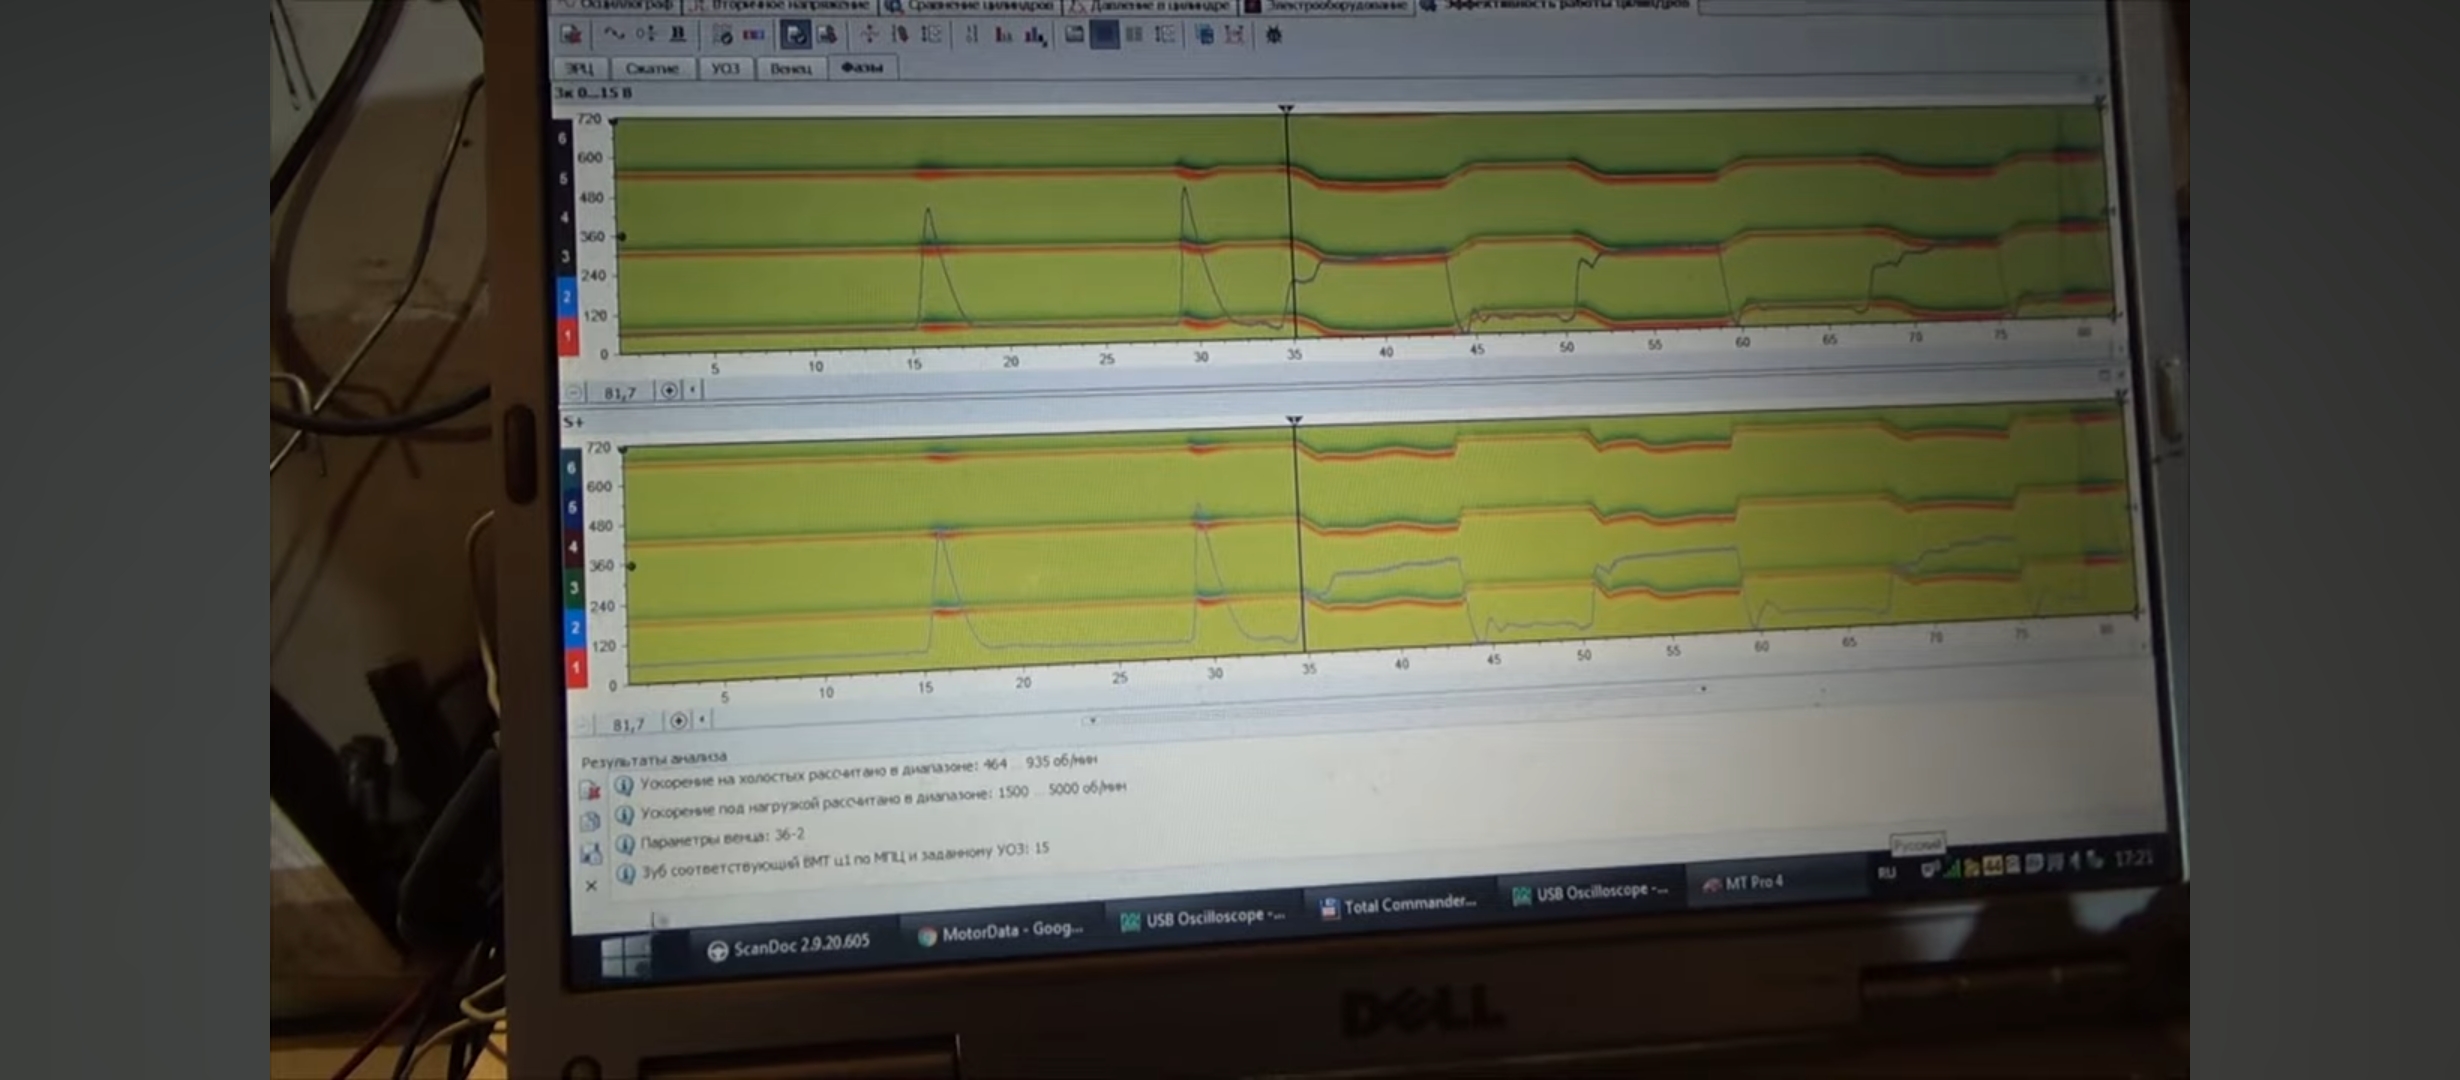Open Total Commander from the taskbar
This screenshot has width=2460, height=1080.
[1398, 905]
